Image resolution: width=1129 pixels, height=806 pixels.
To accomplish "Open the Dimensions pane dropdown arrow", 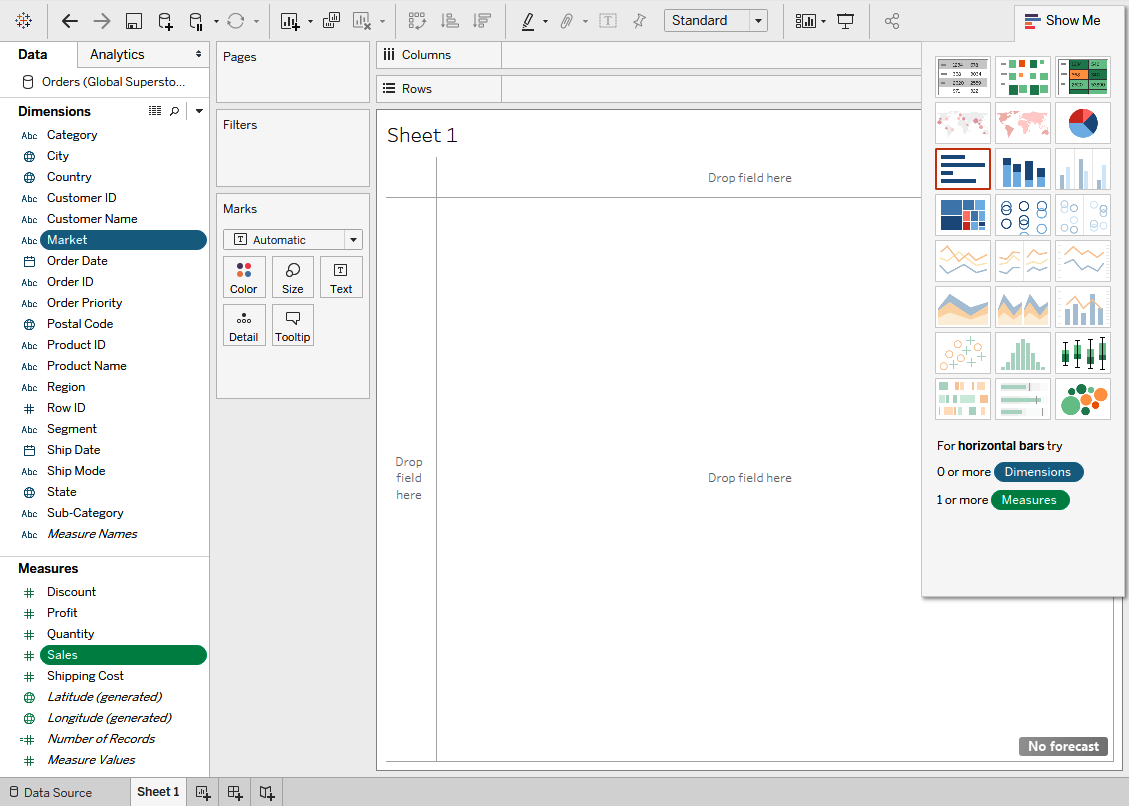I will click(x=199, y=111).
